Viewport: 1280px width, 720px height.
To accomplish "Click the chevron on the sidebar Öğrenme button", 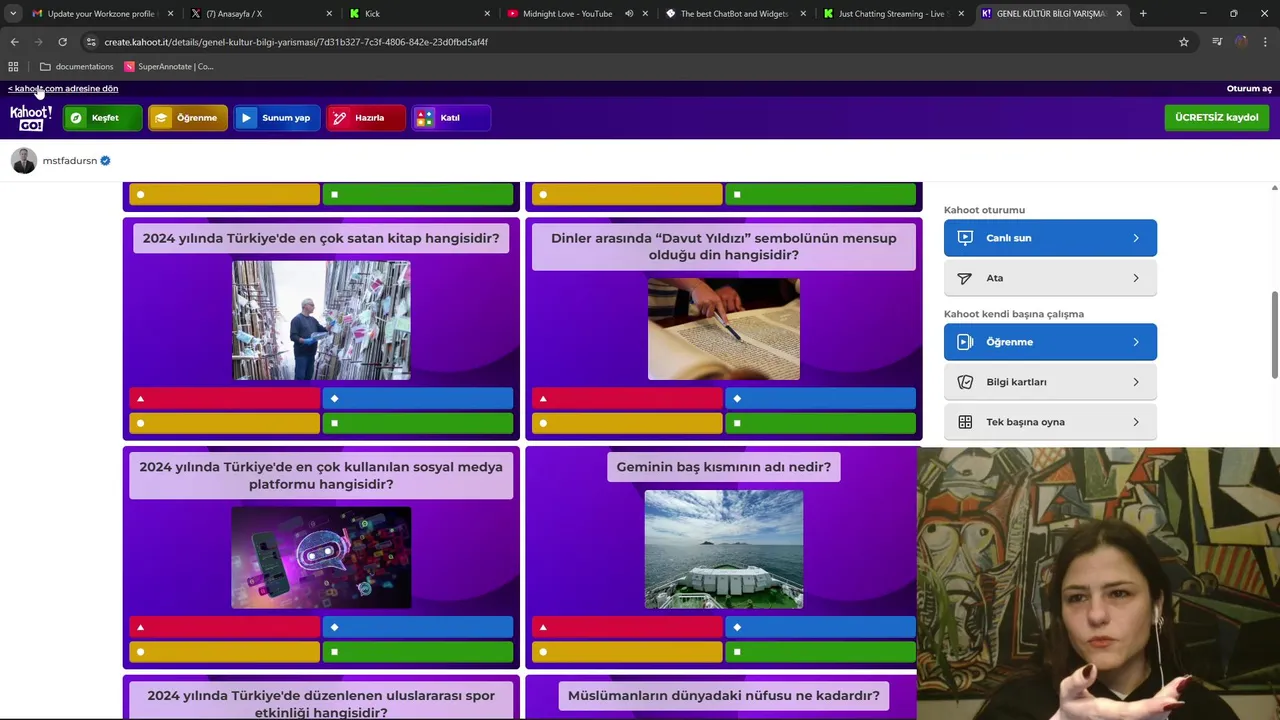I will tap(1136, 342).
